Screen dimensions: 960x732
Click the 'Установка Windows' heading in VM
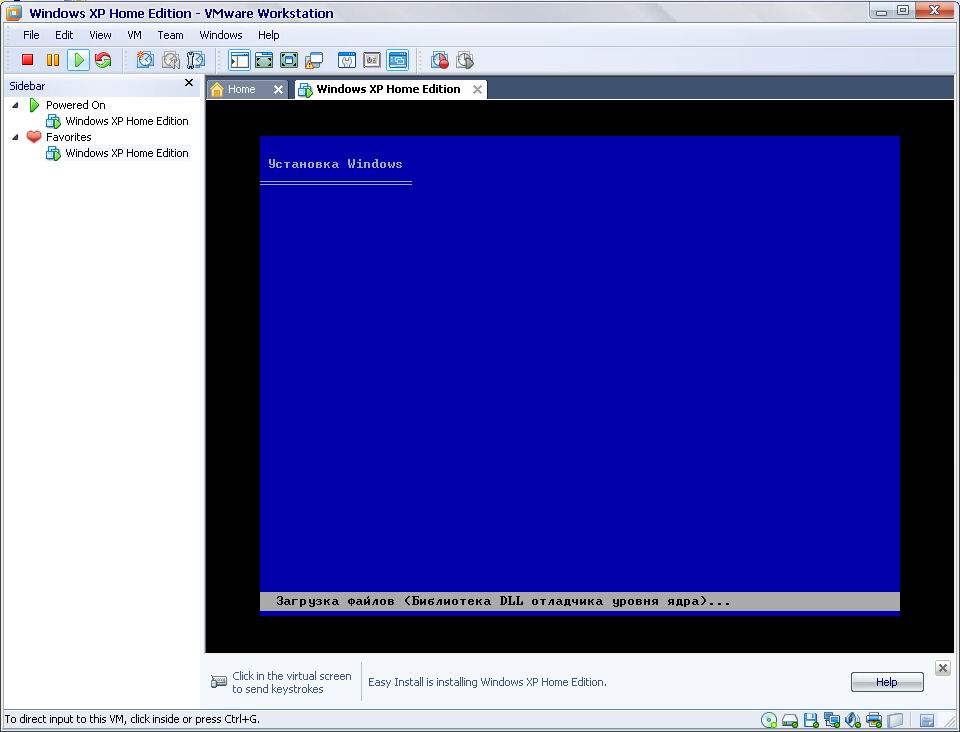[x=336, y=164]
